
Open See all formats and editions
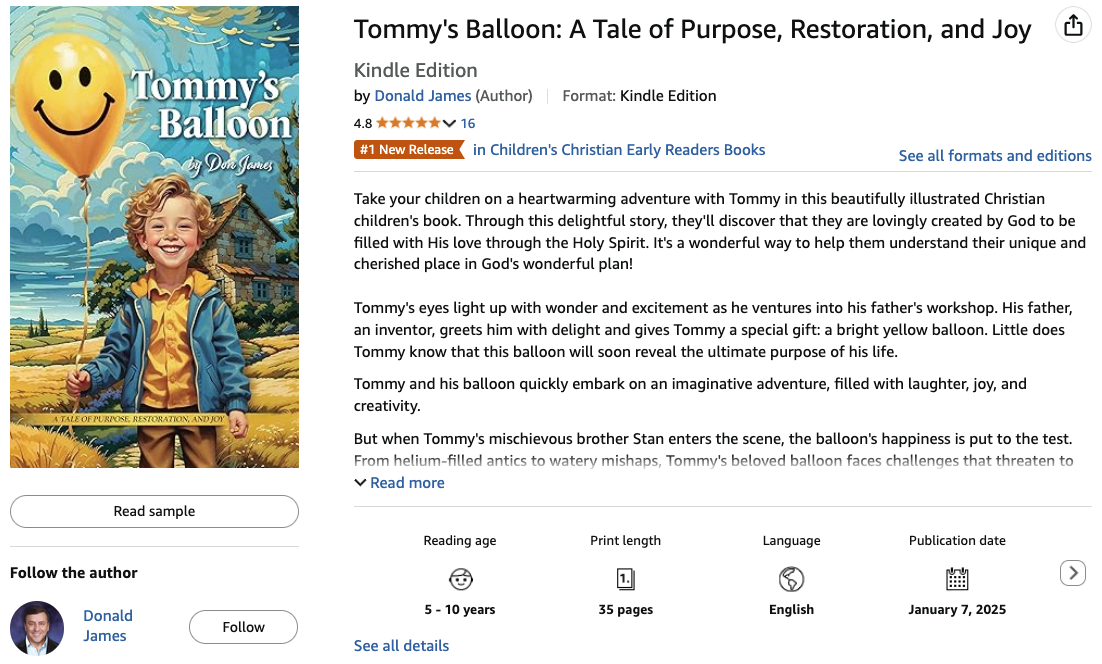coord(995,156)
